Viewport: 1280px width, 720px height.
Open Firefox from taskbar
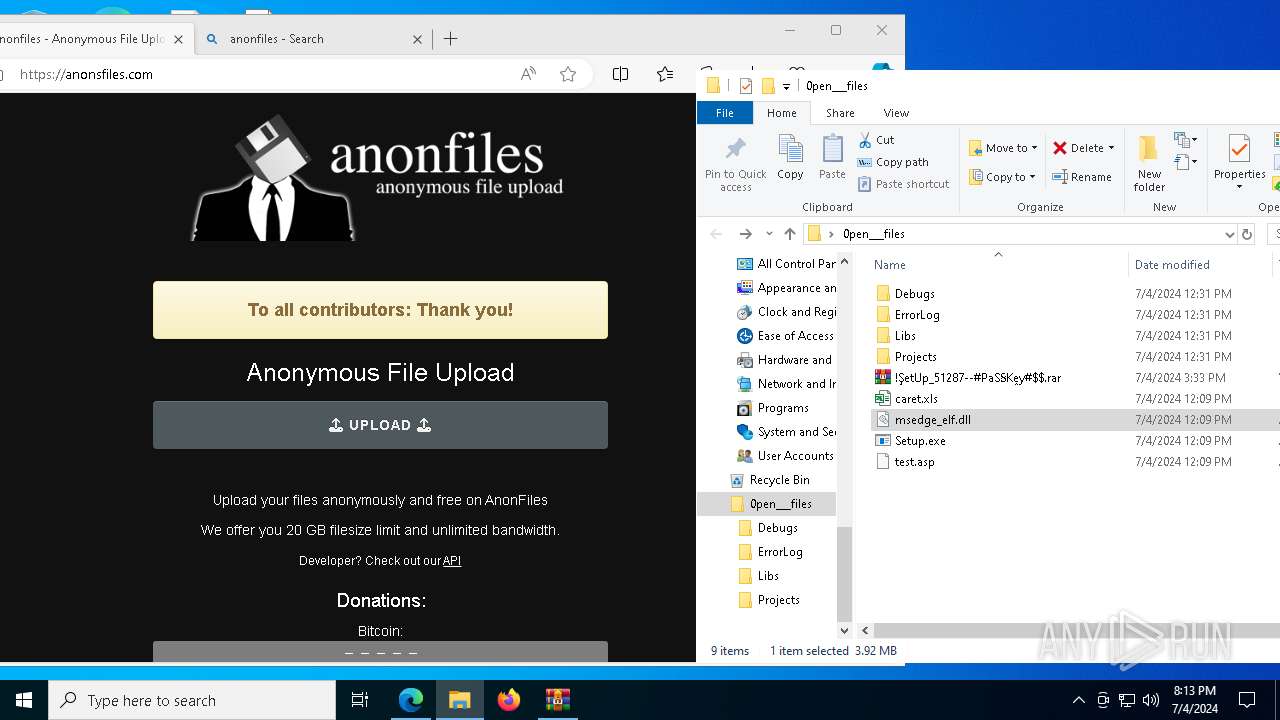[x=509, y=700]
